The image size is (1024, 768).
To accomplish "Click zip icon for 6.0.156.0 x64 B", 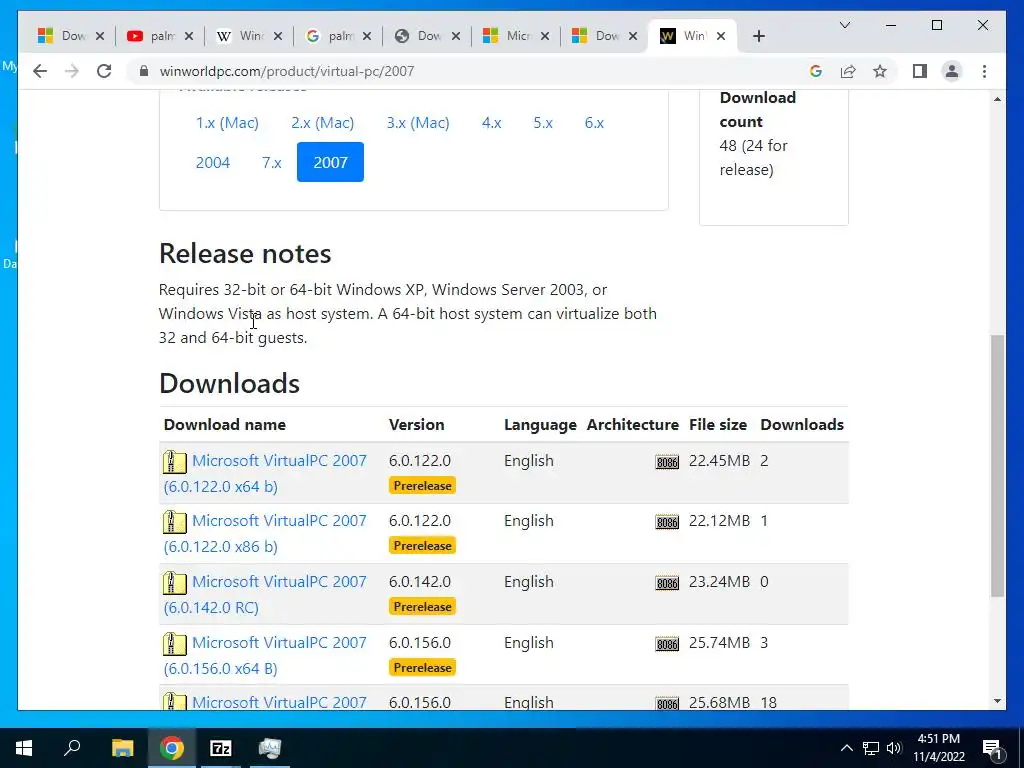I will [x=174, y=644].
